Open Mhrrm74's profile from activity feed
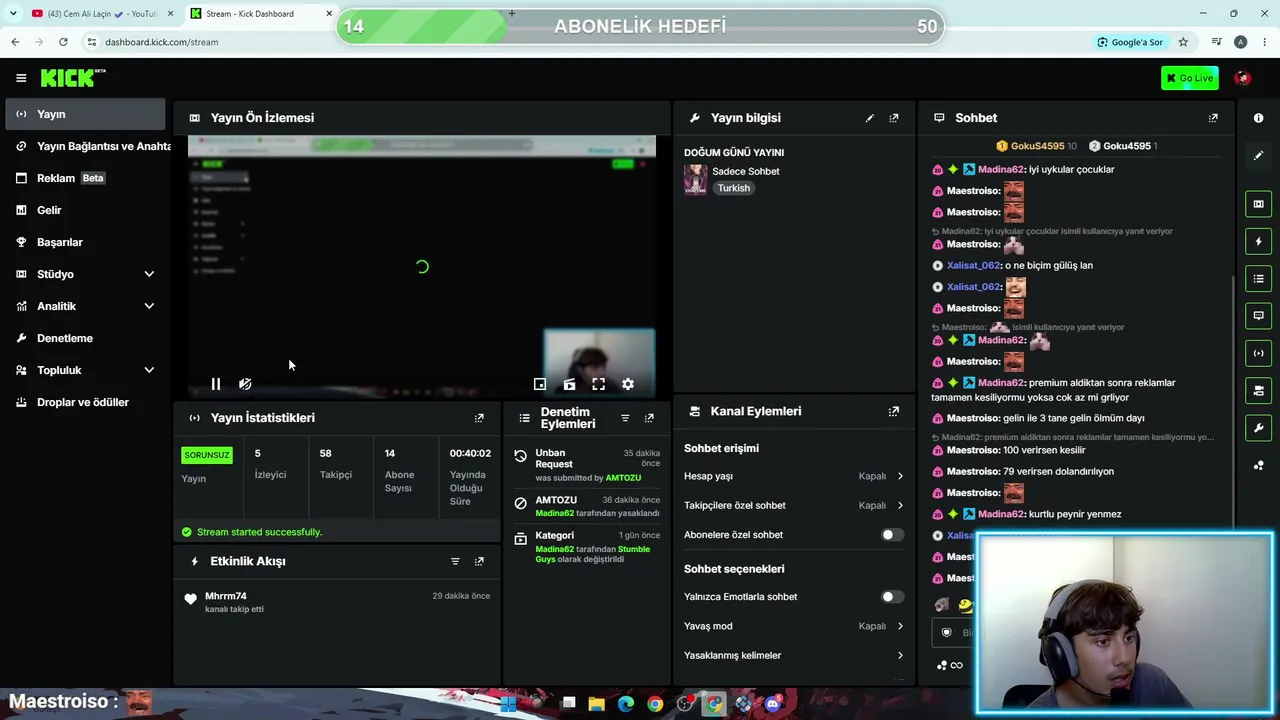Viewport: 1280px width, 720px height. pos(226,596)
